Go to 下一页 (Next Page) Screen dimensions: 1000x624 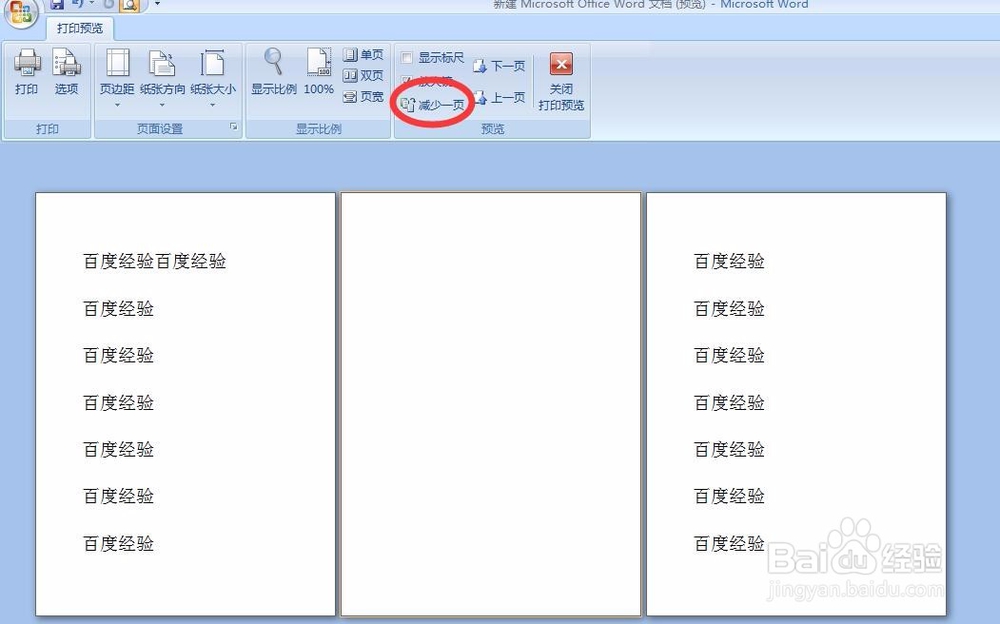click(x=500, y=66)
